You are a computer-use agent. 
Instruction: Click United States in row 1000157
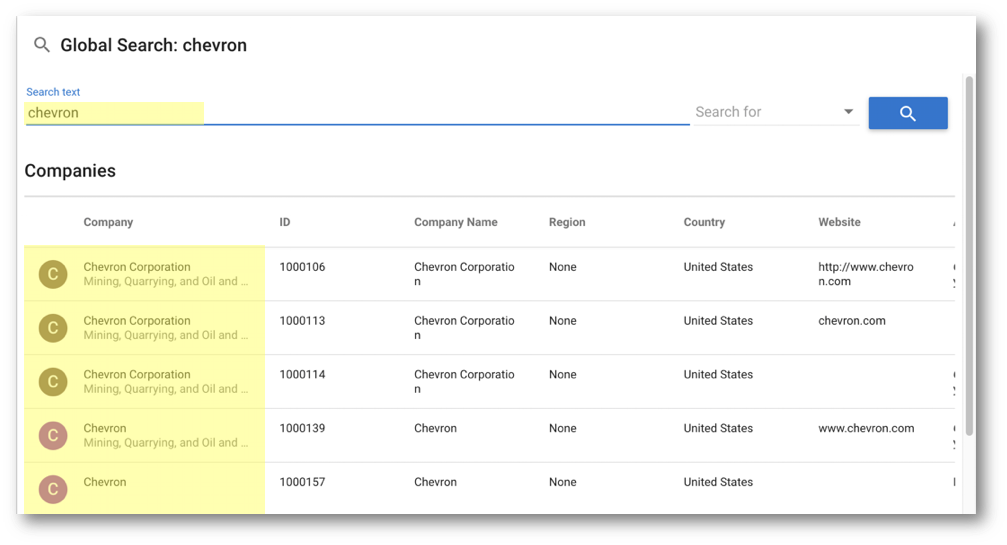718,482
